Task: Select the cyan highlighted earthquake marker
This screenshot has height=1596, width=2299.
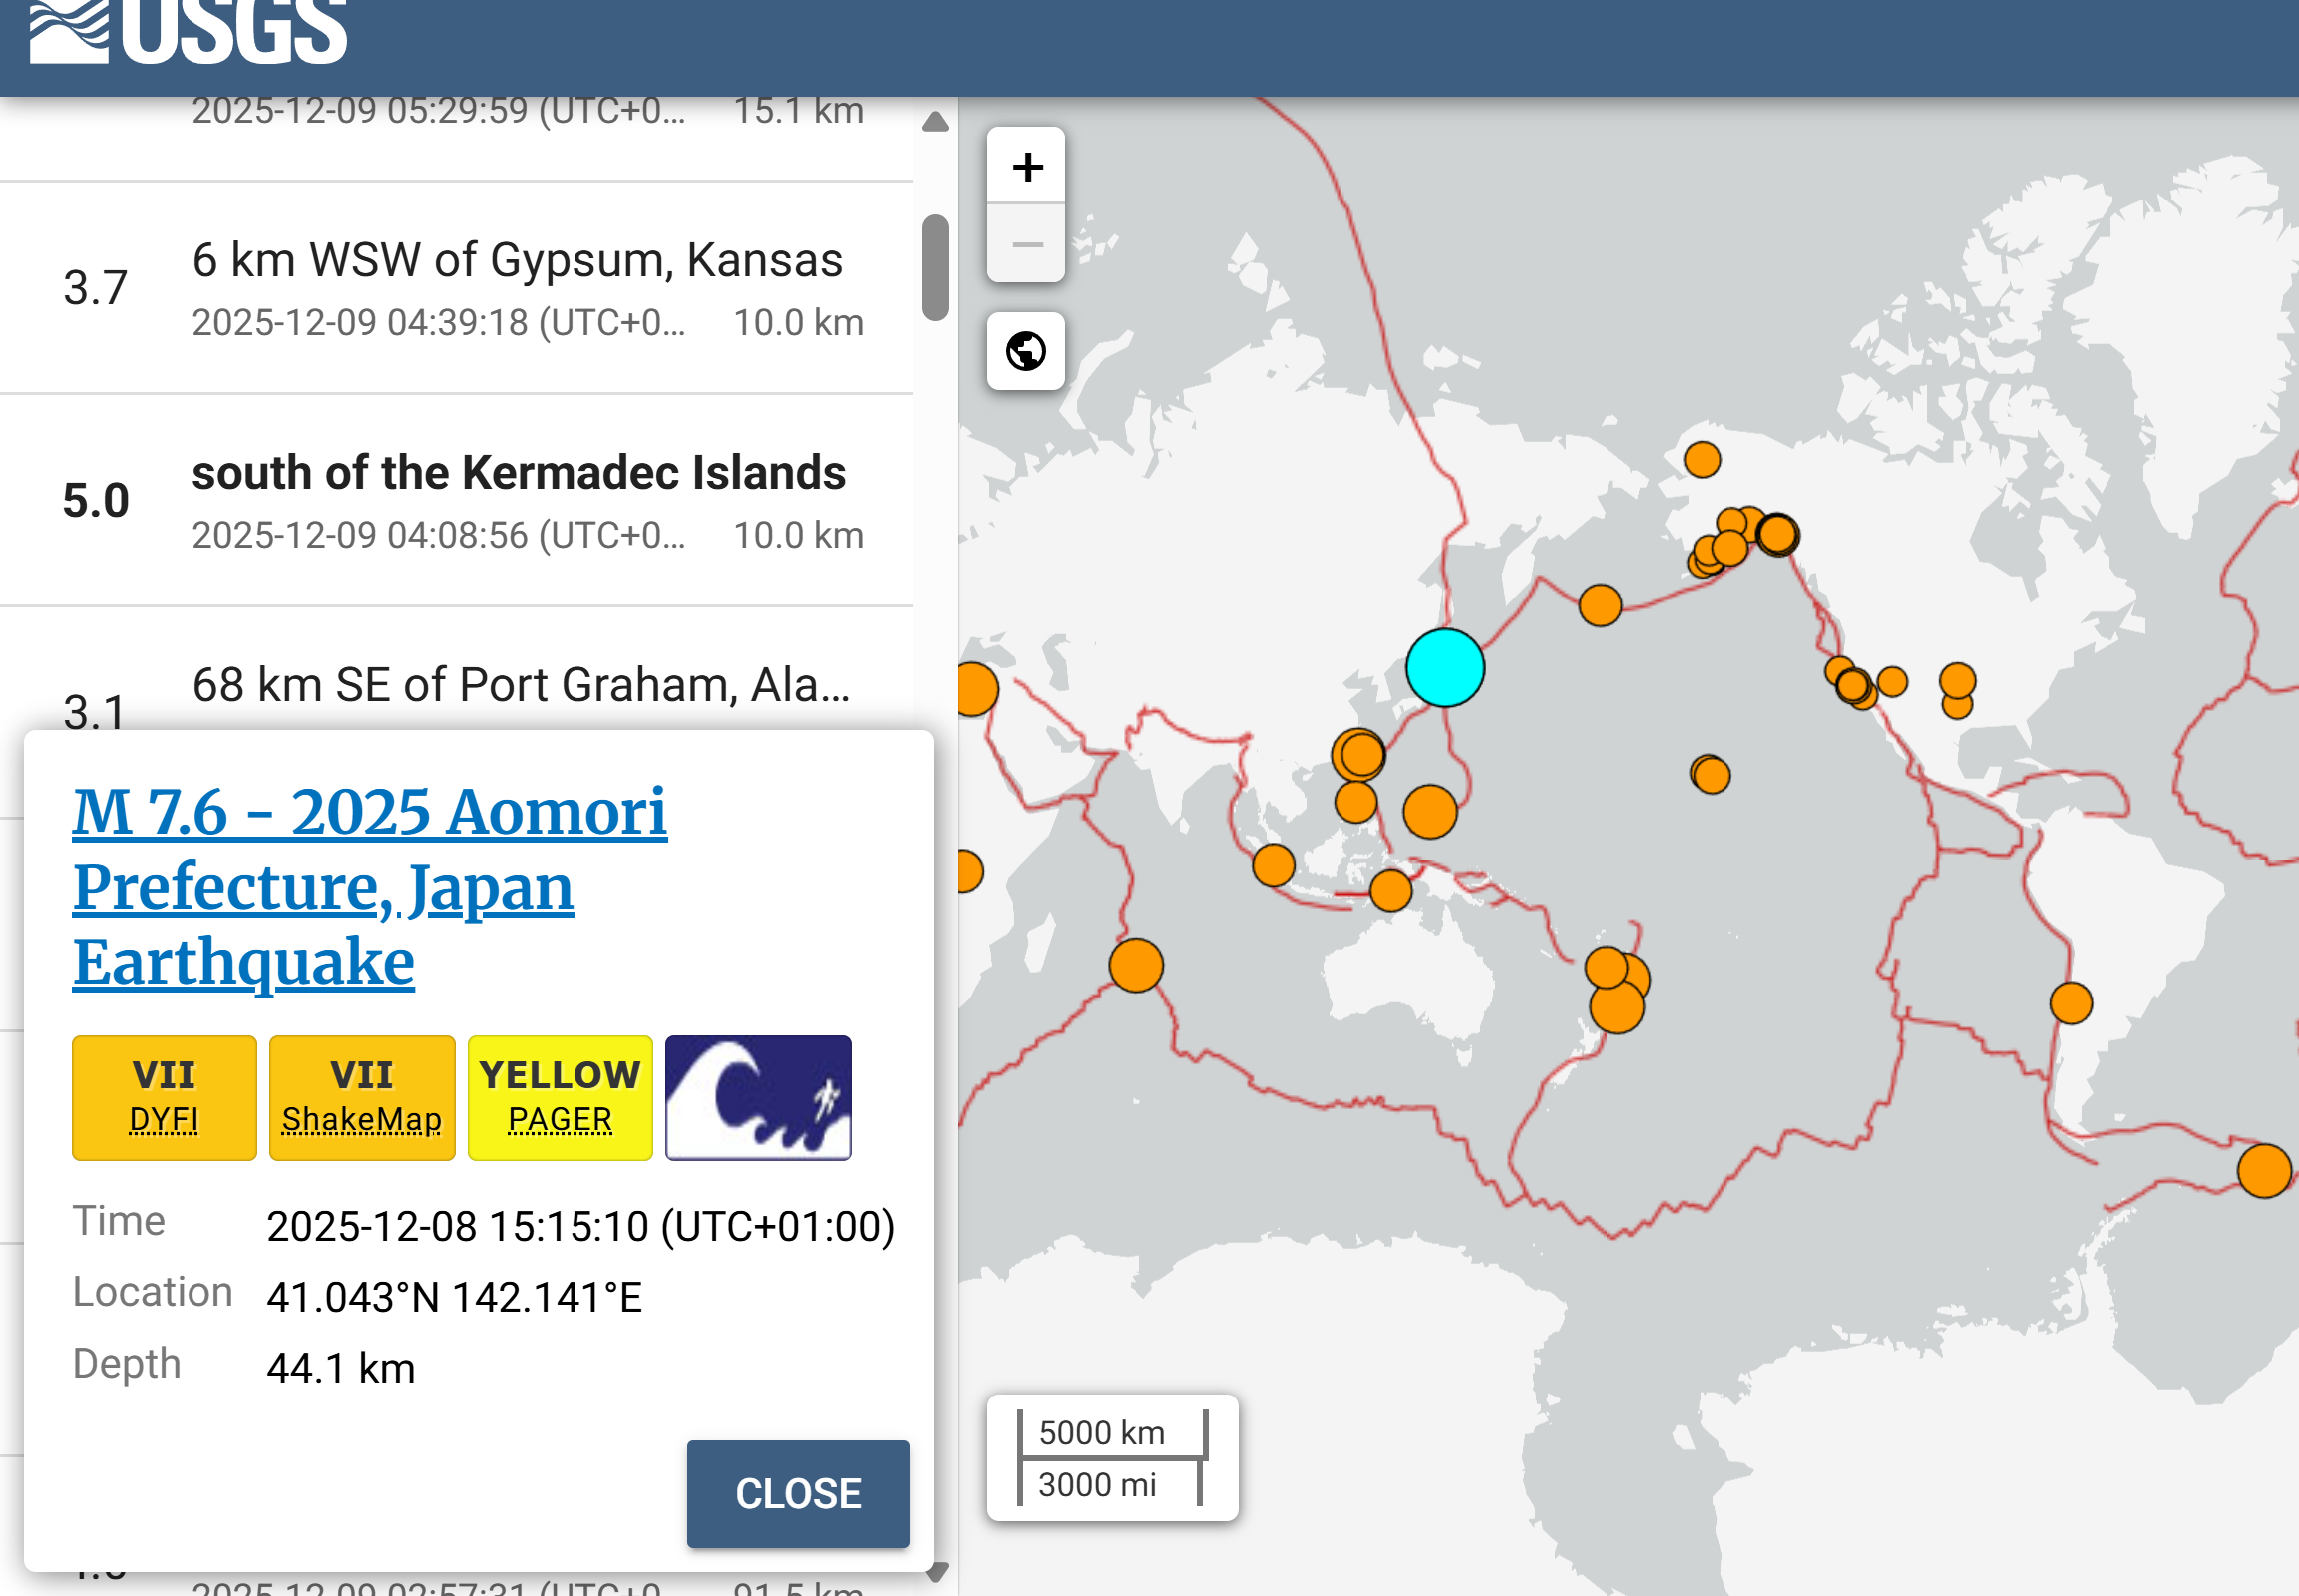Action: [x=1444, y=668]
